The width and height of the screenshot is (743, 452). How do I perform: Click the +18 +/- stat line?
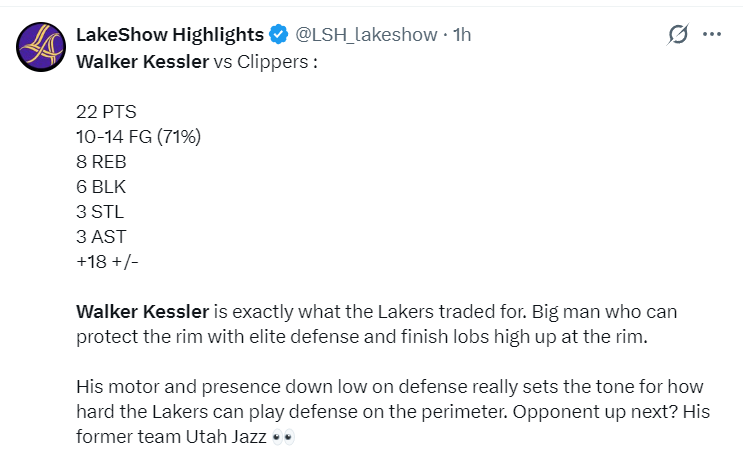pos(107,262)
